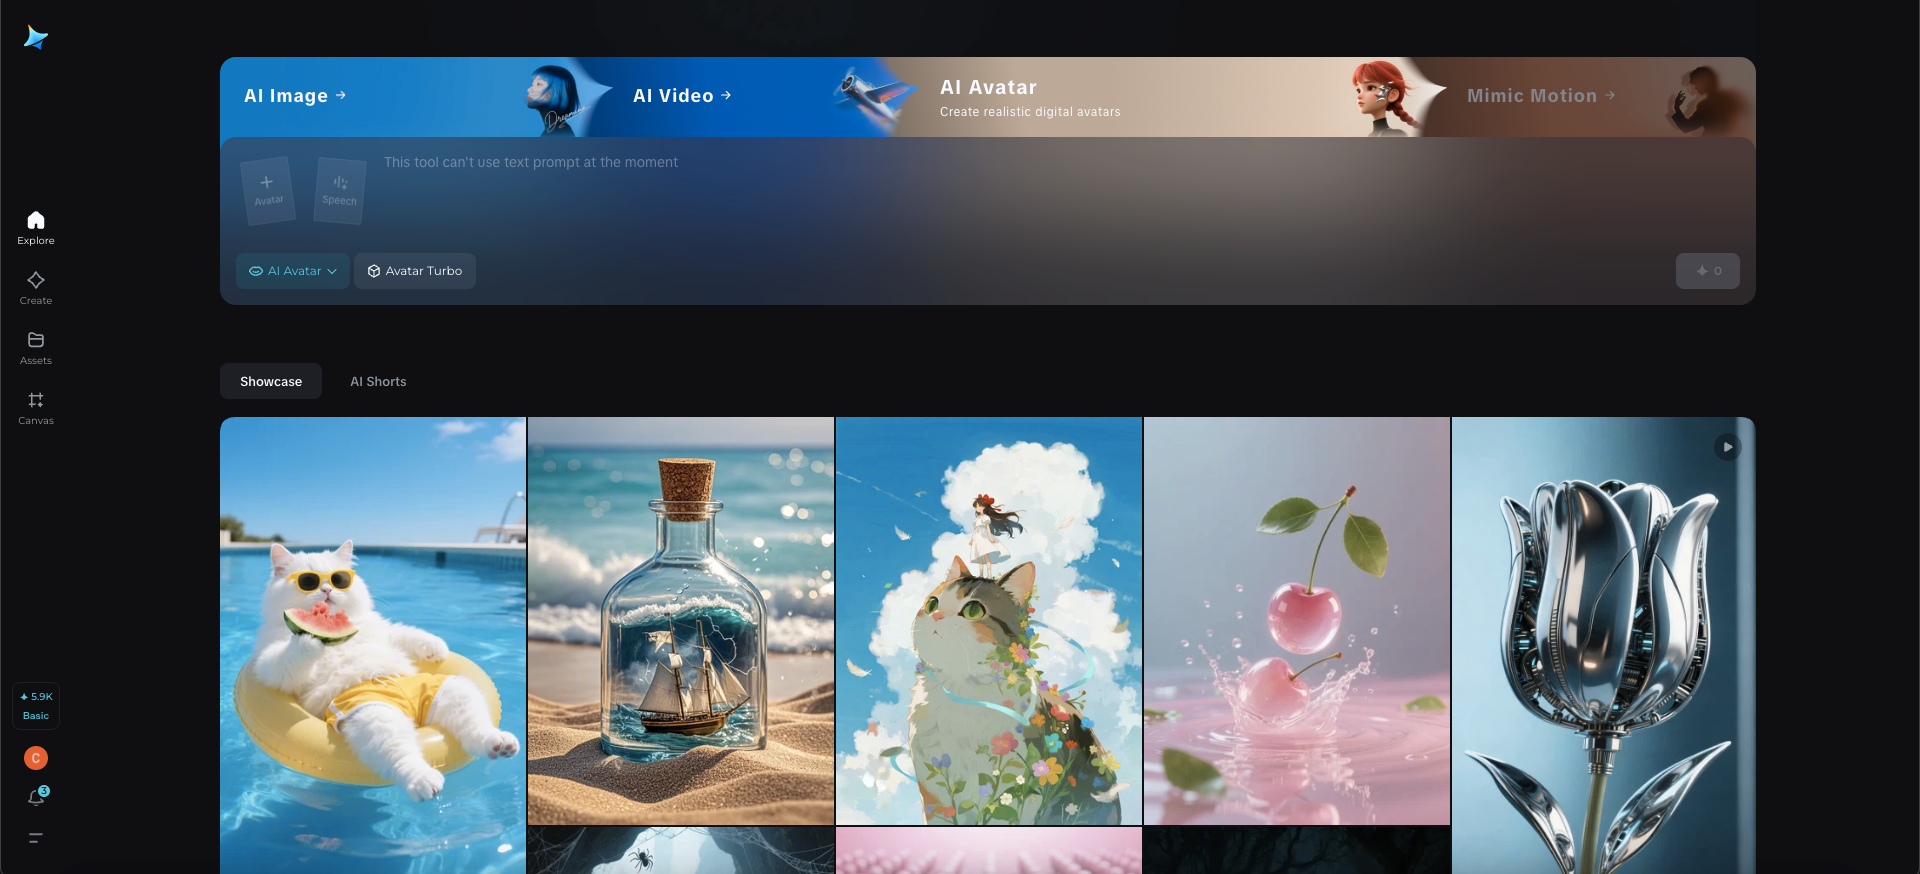Open the ship in a bottle showcase image
The width and height of the screenshot is (1920, 874).
point(681,621)
